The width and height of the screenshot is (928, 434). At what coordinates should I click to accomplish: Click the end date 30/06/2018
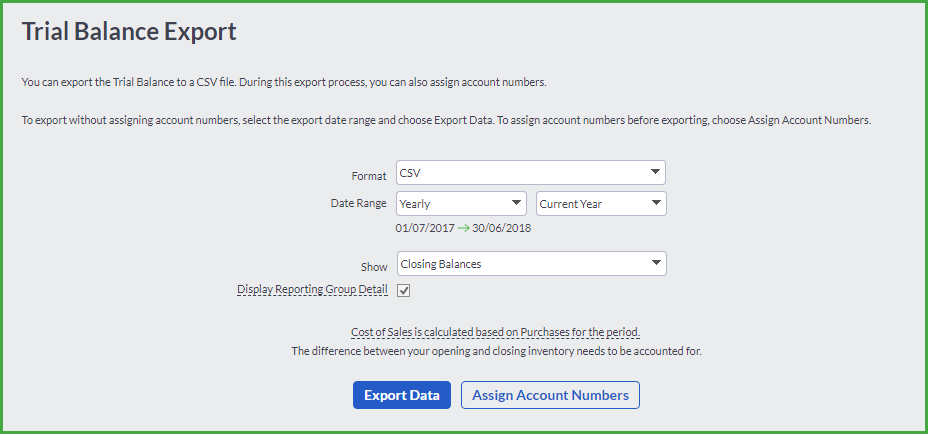pyautogui.click(x=501, y=228)
